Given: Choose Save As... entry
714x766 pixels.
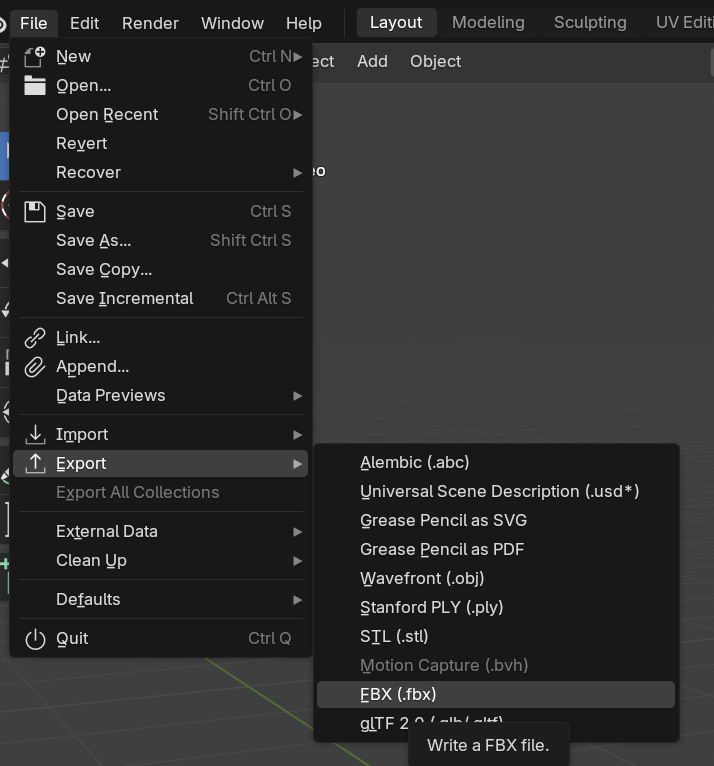Looking at the screenshot, I should click(x=161, y=240).
